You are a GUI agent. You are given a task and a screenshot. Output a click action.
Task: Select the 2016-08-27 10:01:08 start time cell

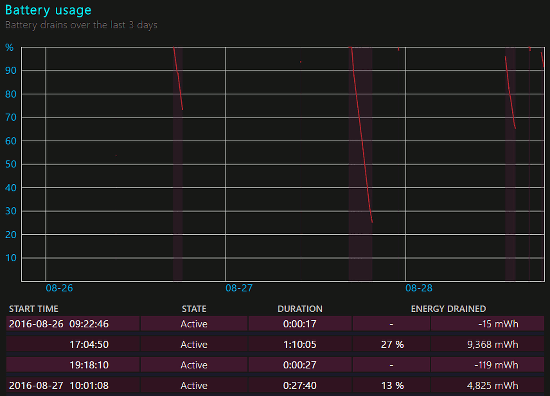73,385
